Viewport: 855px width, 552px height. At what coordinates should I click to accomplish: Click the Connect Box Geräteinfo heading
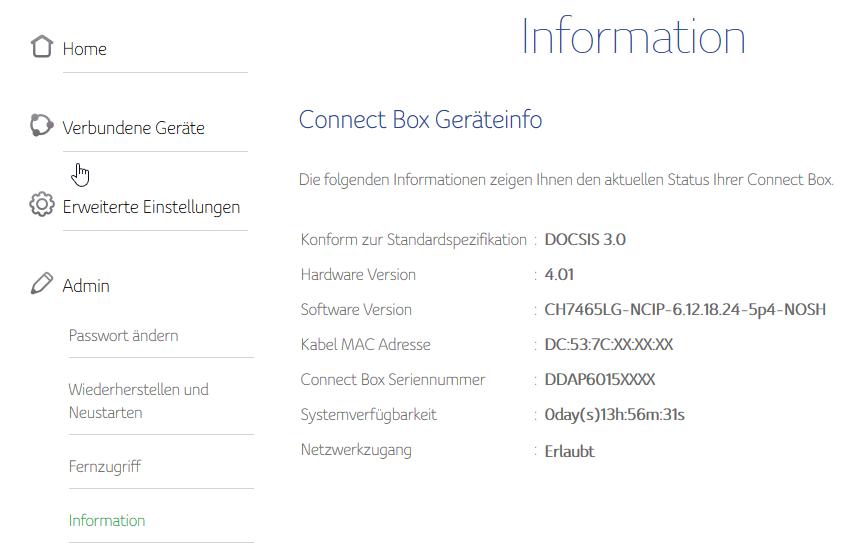coord(420,120)
